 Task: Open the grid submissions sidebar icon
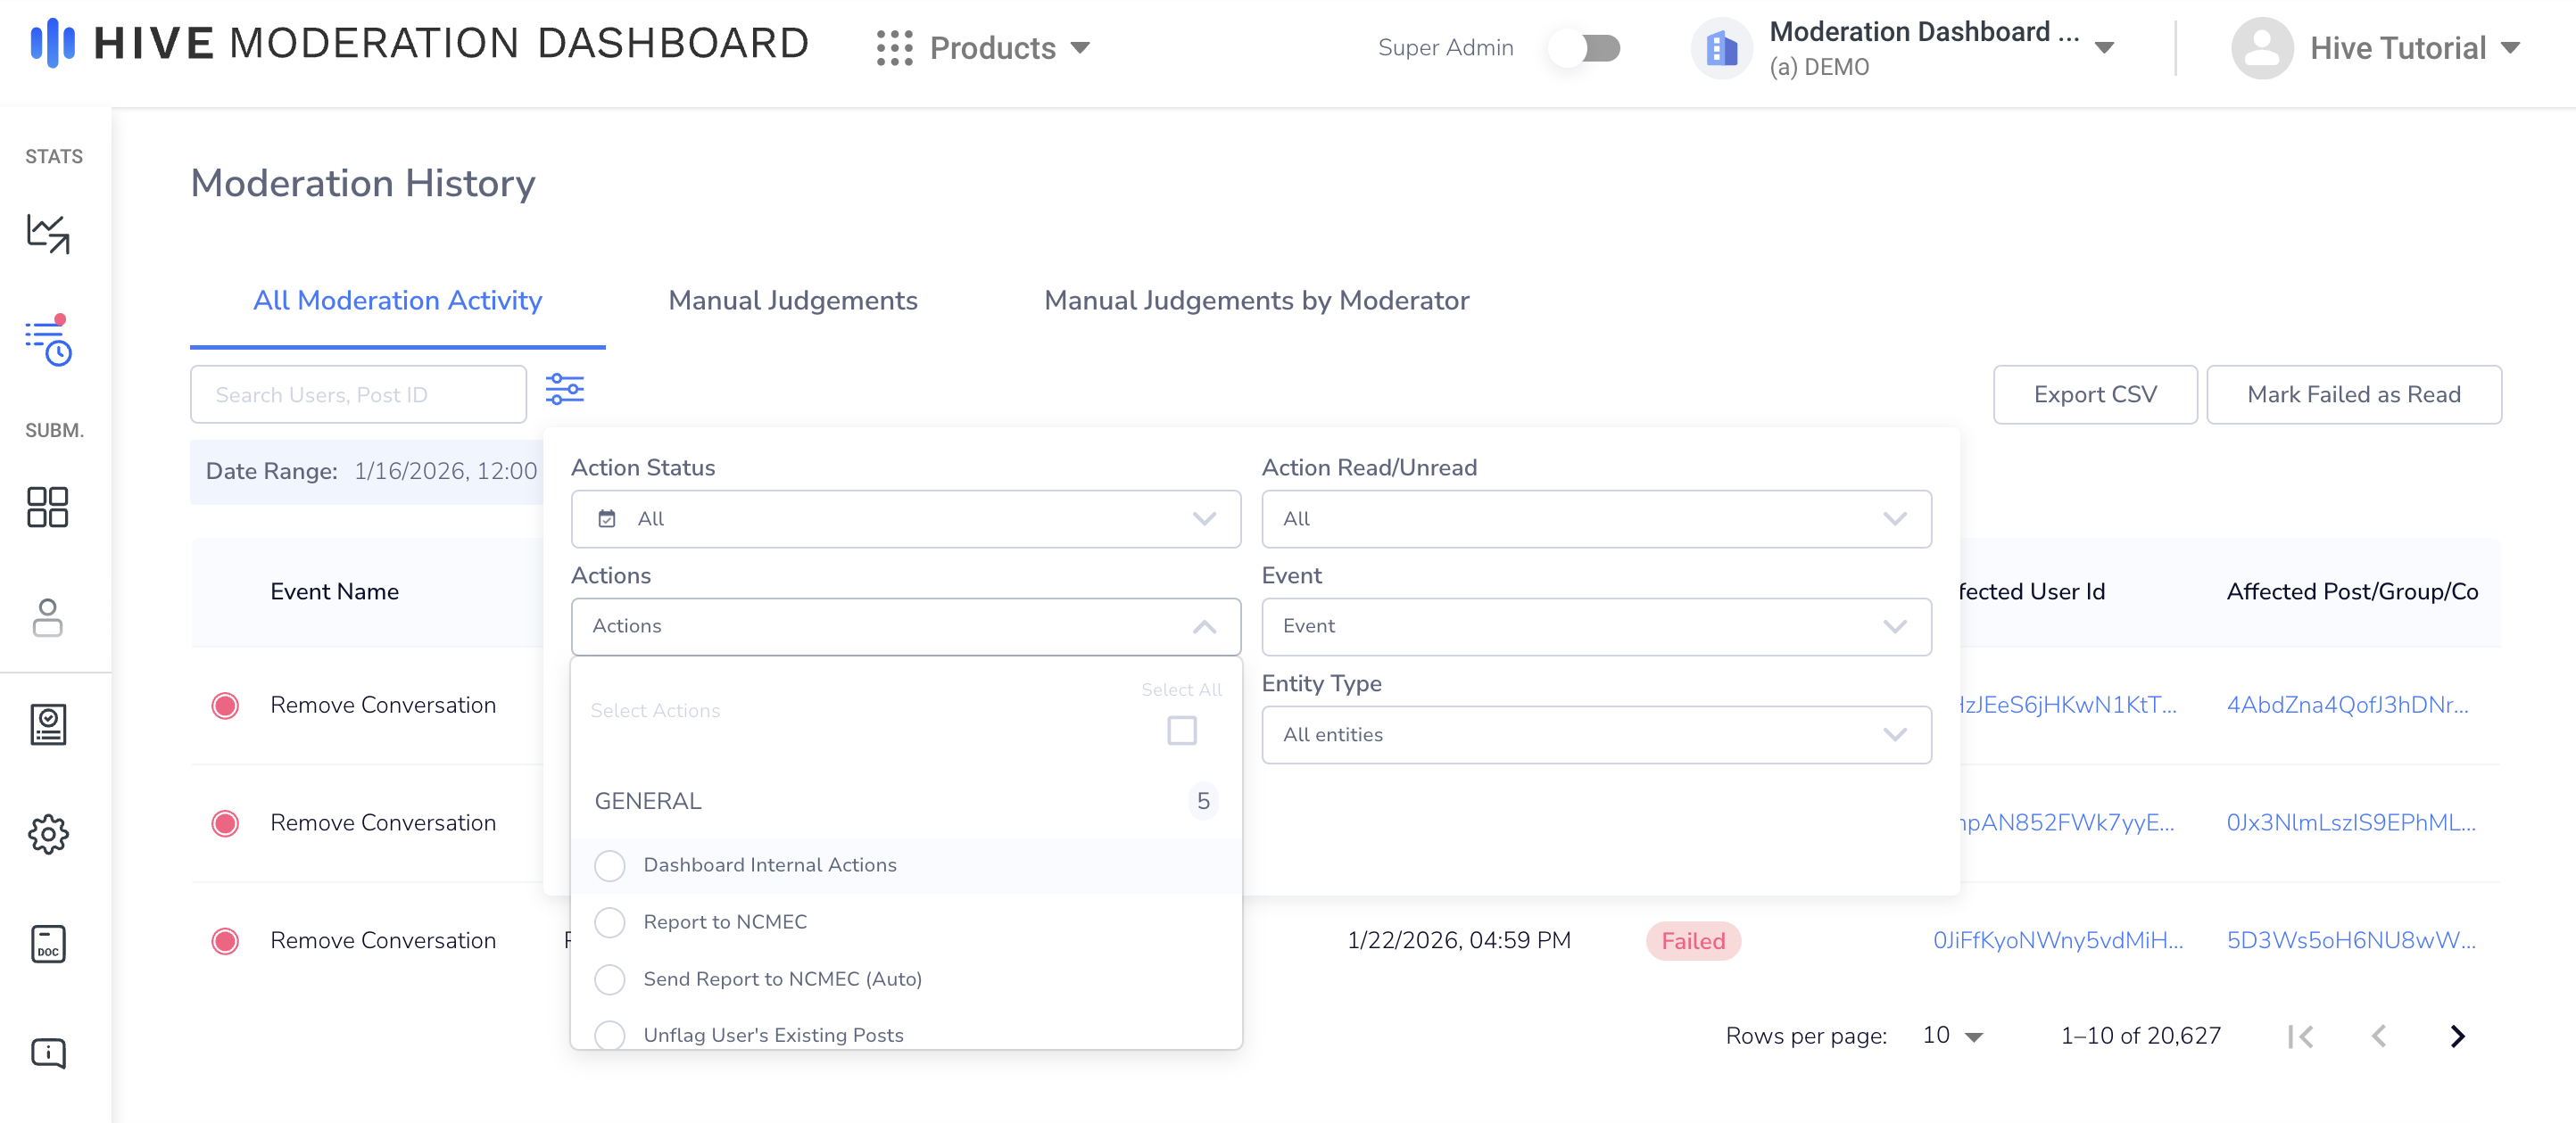(x=48, y=507)
